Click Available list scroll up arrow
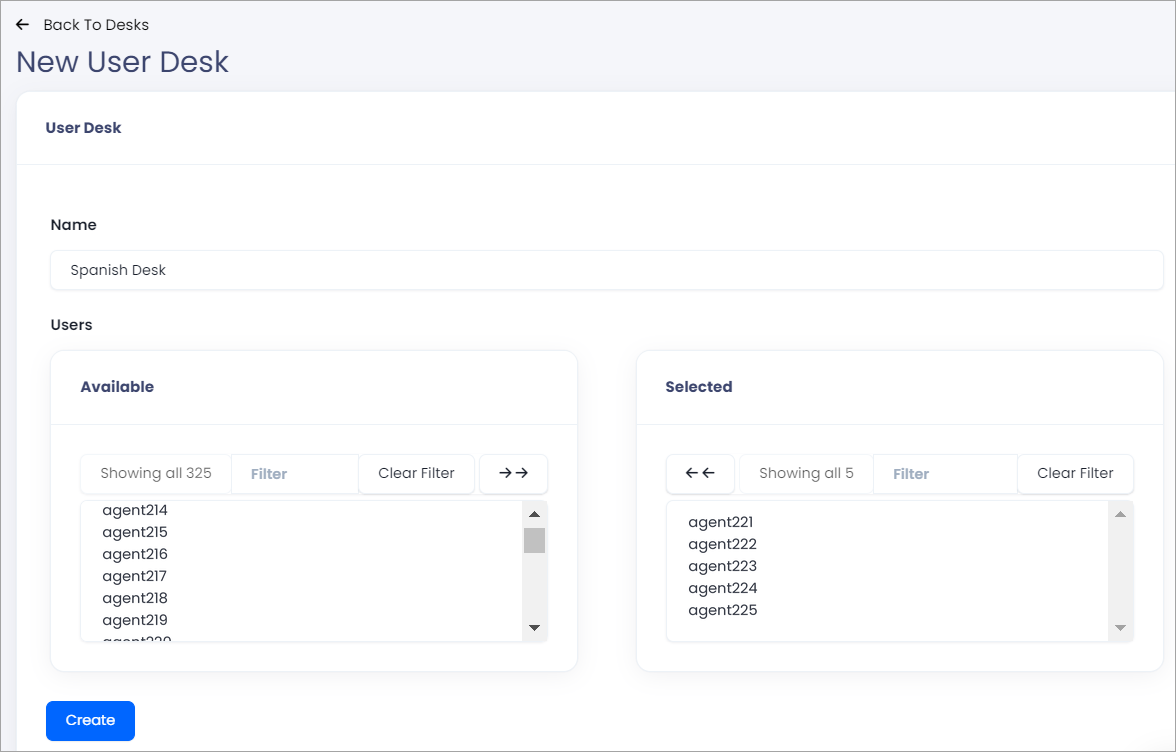This screenshot has width=1176, height=752. tap(535, 514)
